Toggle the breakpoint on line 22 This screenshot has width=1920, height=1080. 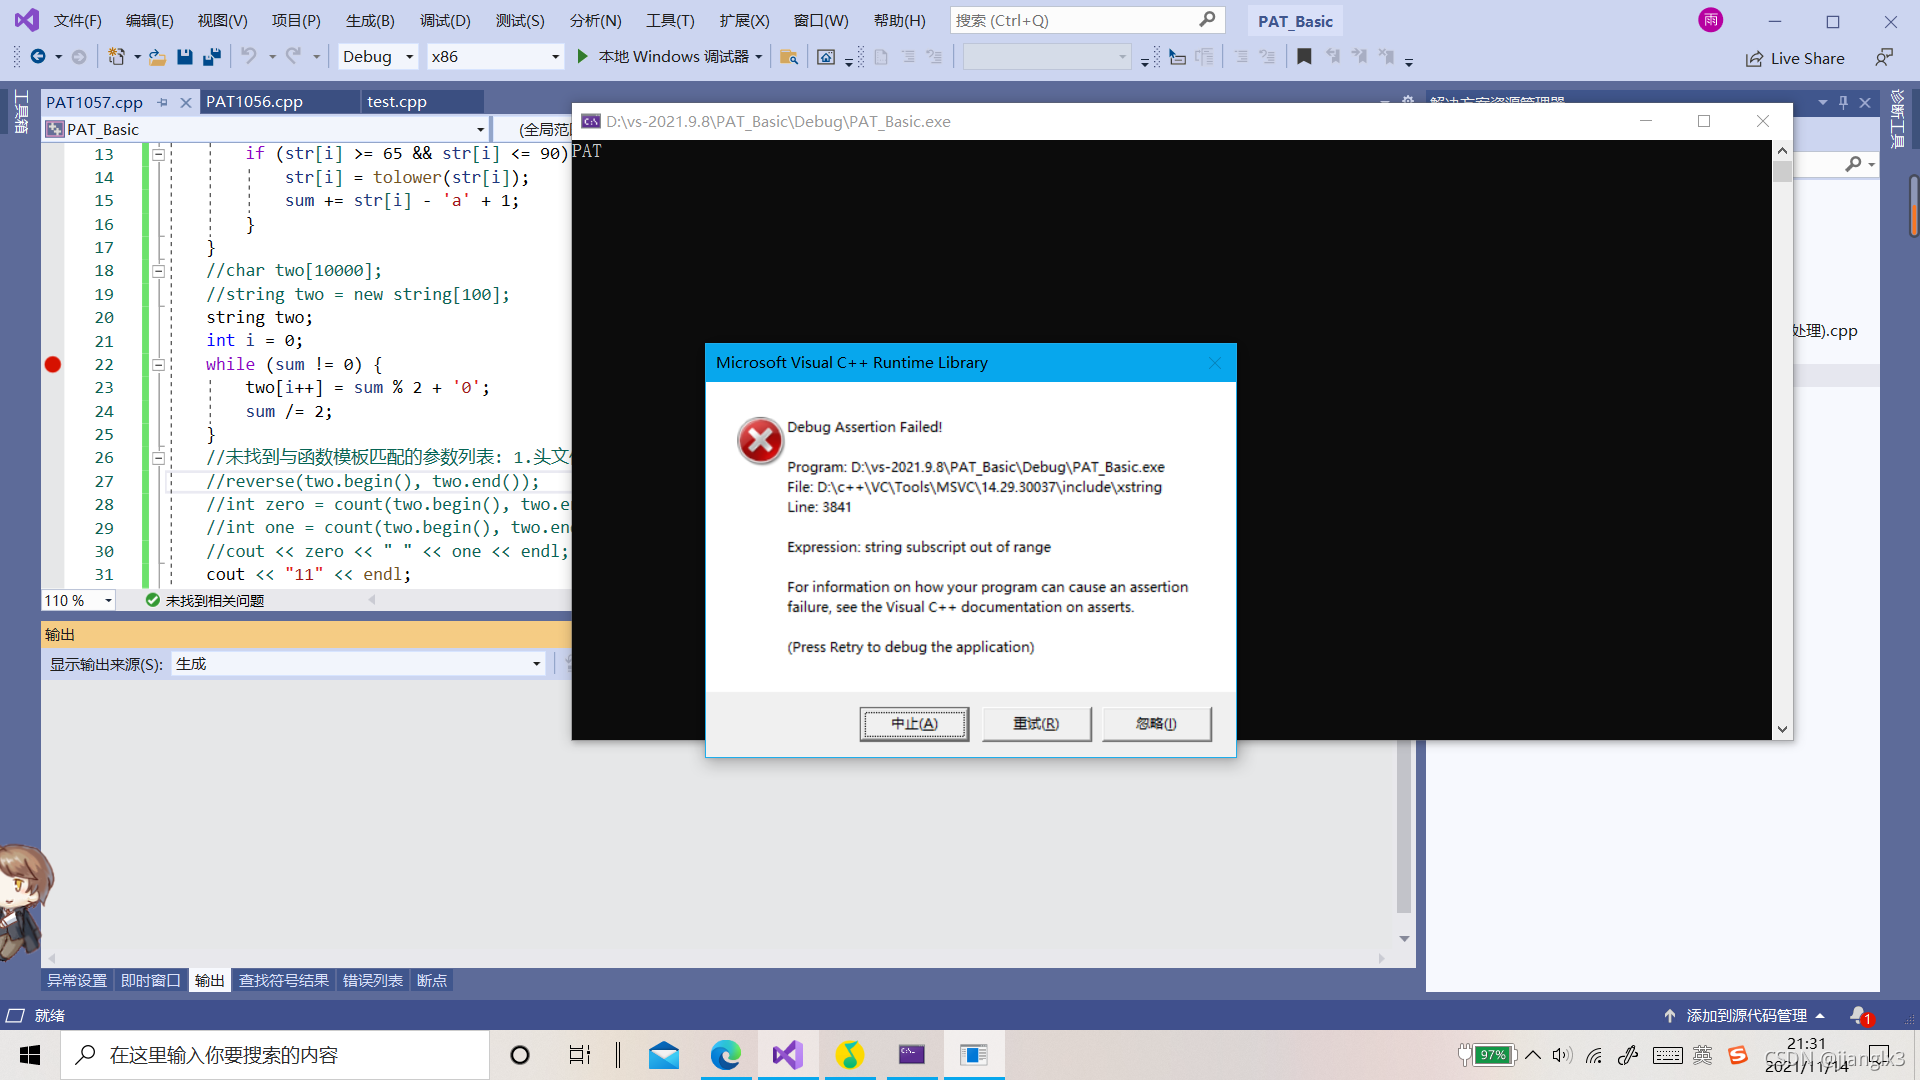tap(53, 365)
